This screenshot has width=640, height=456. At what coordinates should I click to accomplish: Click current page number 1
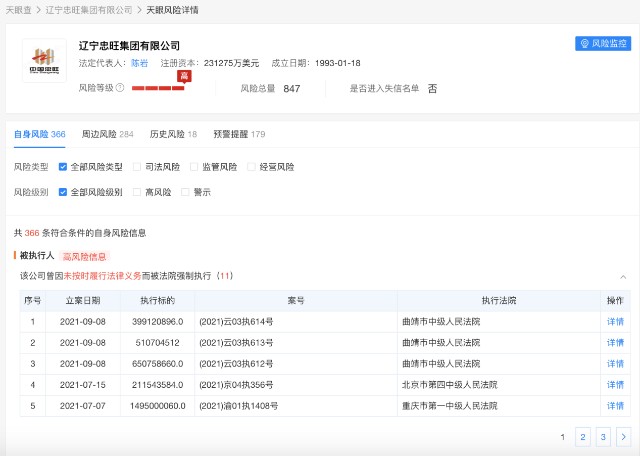click(x=562, y=437)
